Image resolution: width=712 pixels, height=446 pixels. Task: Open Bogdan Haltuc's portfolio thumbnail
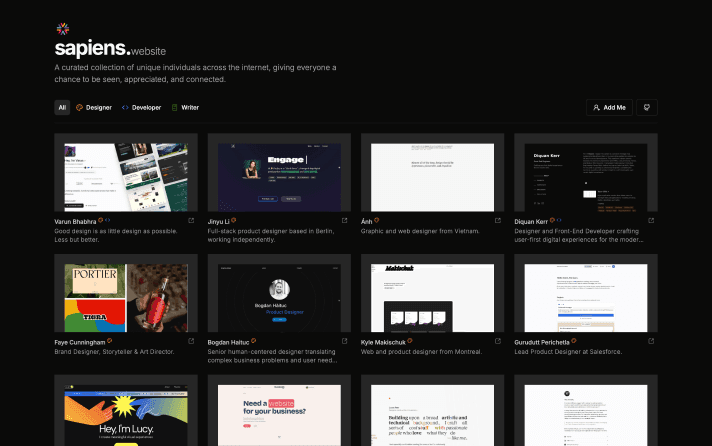pos(279,293)
